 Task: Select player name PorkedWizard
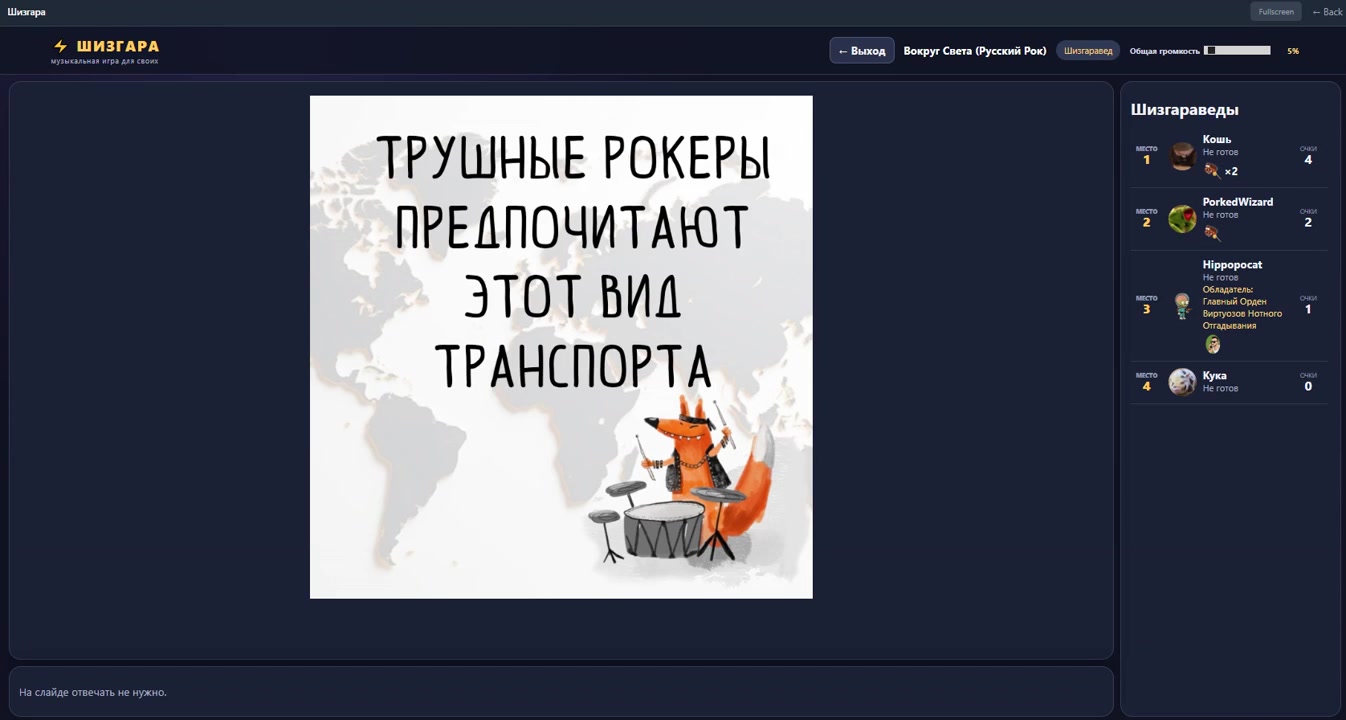point(1238,202)
